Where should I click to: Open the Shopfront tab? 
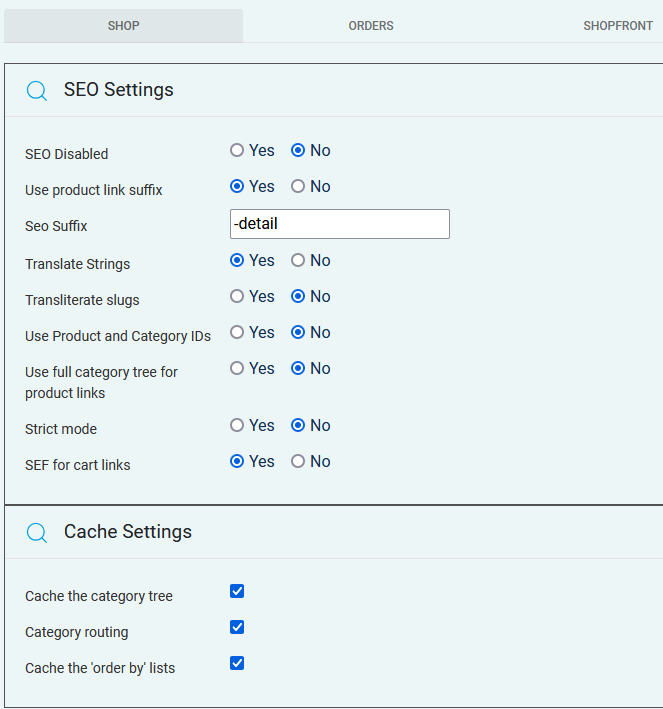pos(618,26)
